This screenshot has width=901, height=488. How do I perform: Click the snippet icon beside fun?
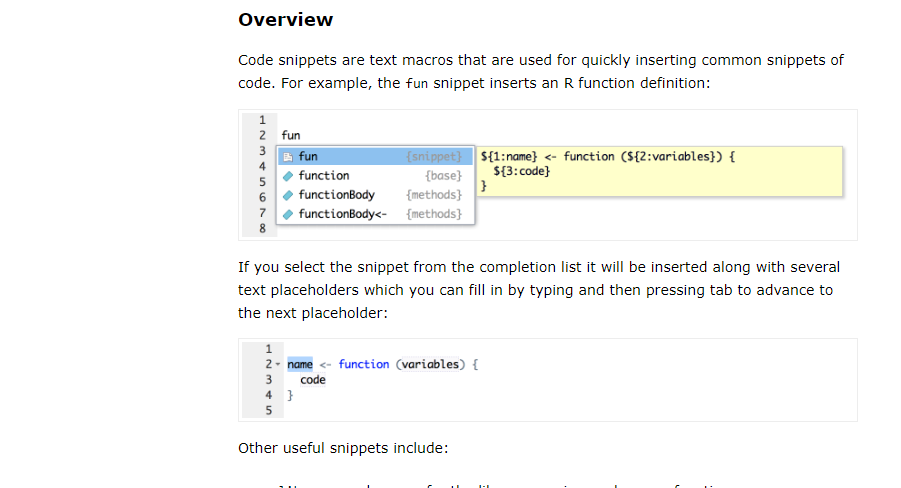[288, 157]
